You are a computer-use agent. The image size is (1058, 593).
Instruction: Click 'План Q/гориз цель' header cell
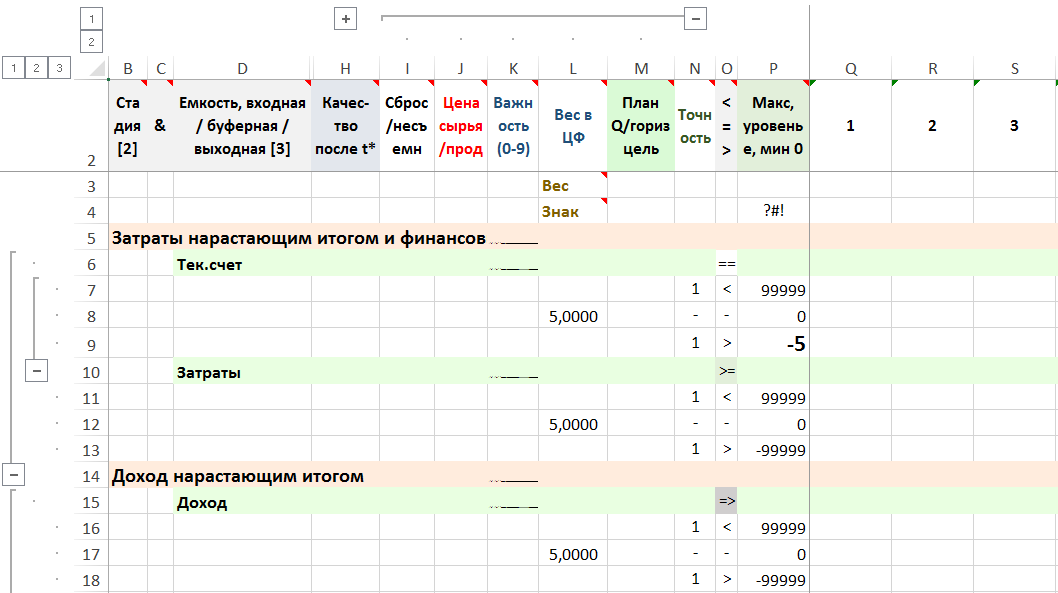coord(641,126)
